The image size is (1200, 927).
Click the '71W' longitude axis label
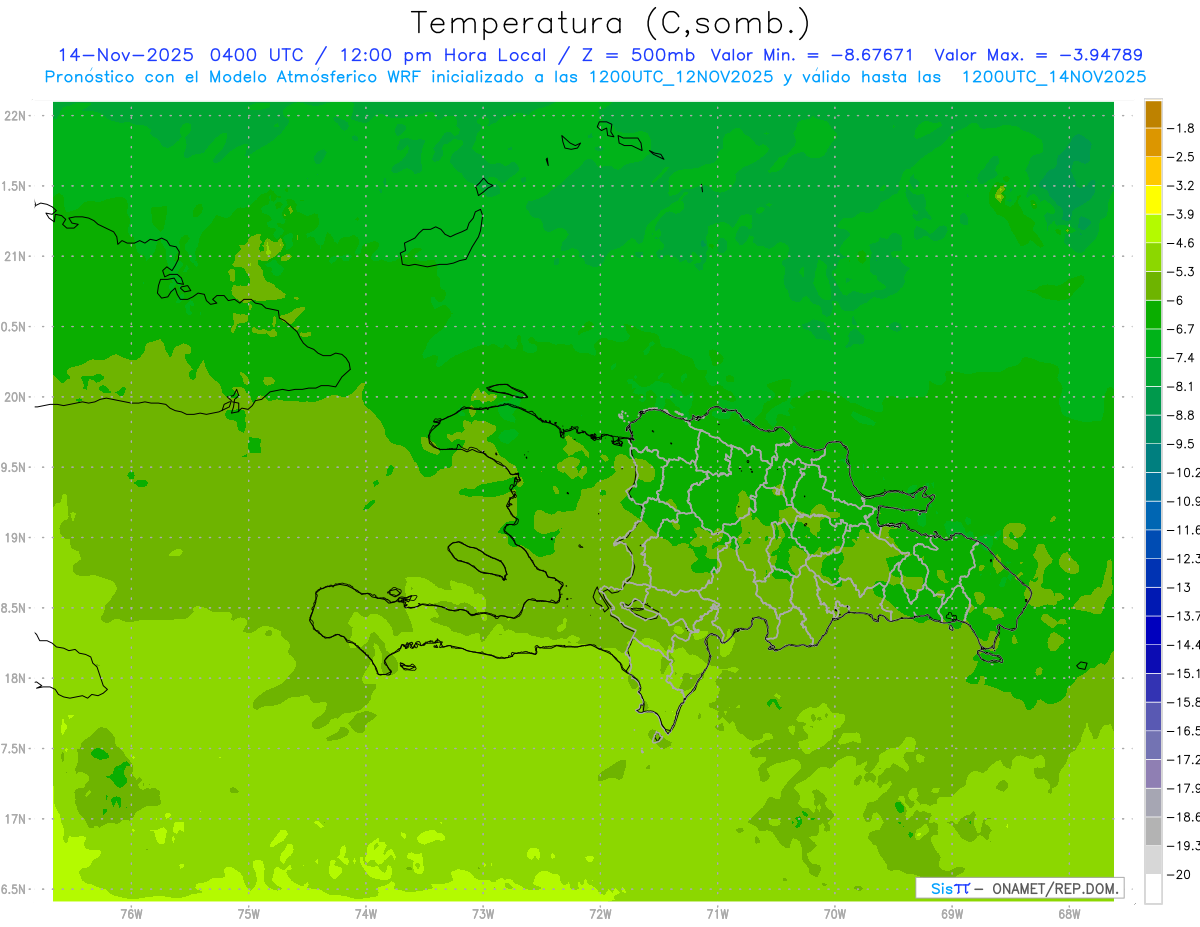[x=717, y=913]
